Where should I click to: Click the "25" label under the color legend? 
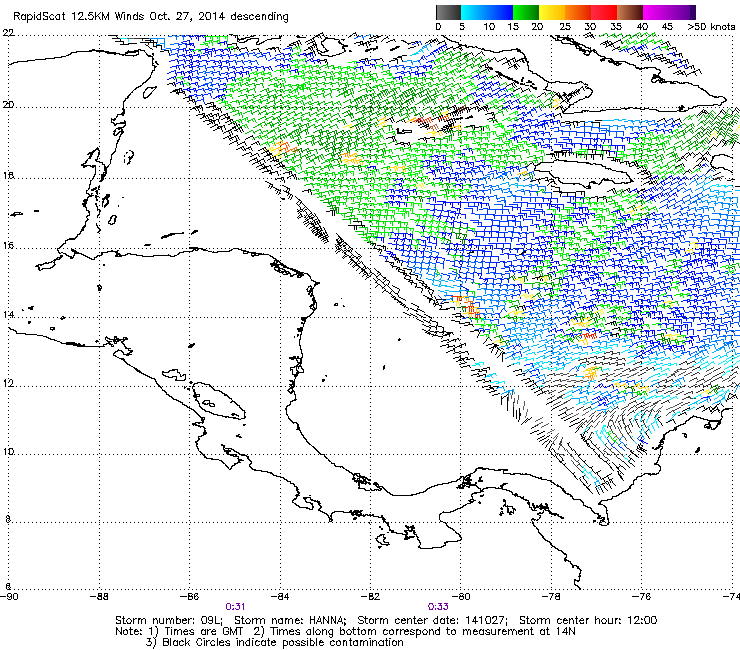pos(565,27)
